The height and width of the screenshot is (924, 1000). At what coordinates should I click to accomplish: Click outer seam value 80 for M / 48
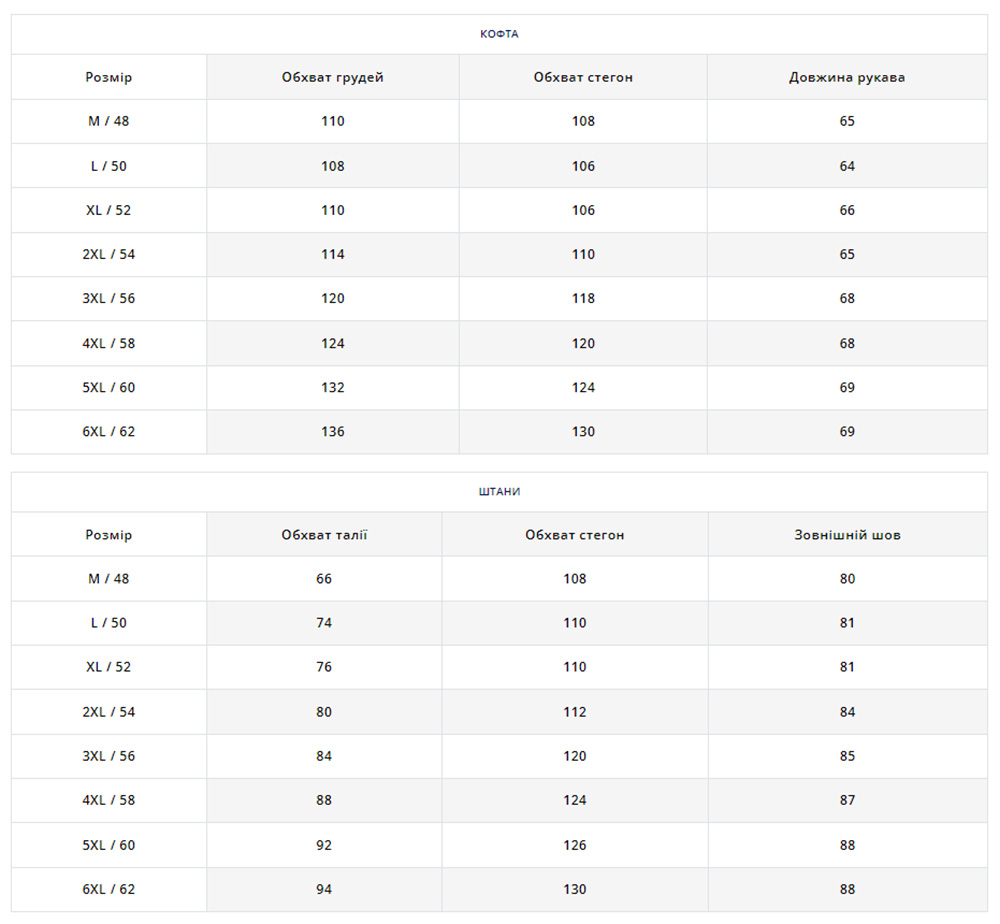847,579
